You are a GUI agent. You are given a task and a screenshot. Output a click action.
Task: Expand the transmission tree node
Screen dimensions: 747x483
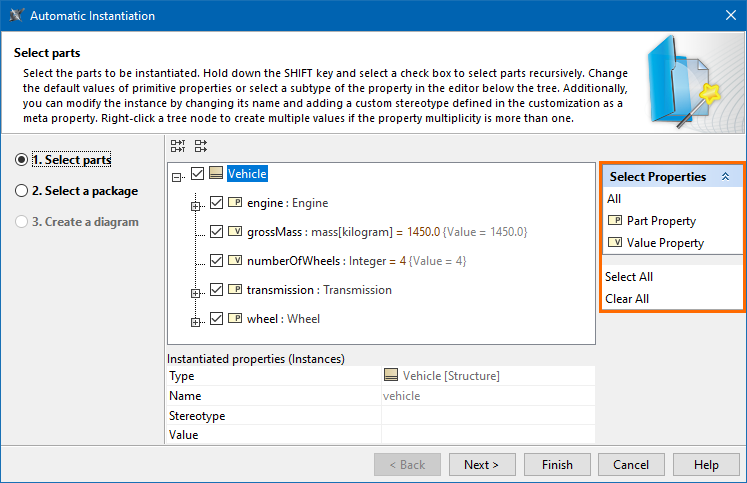point(195,293)
